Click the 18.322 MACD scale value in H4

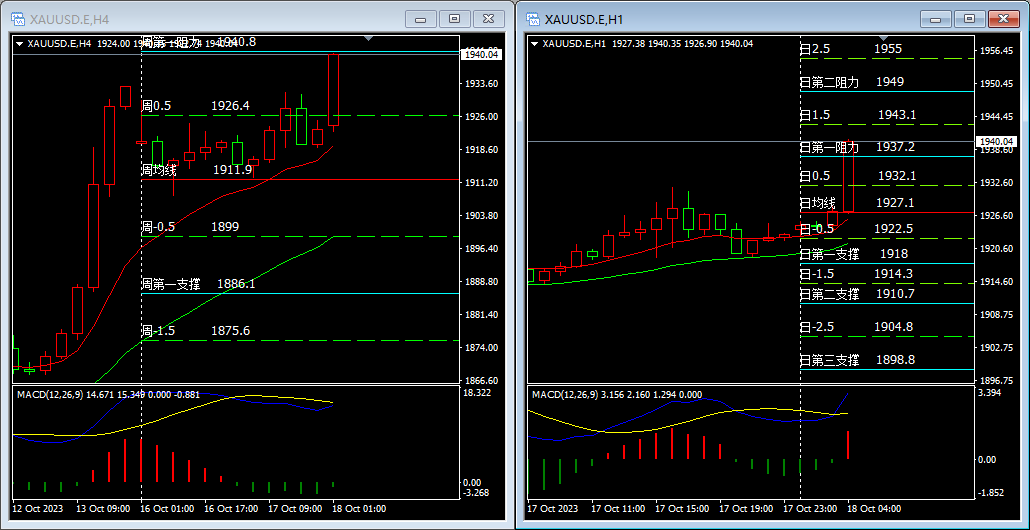click(478, 393)
